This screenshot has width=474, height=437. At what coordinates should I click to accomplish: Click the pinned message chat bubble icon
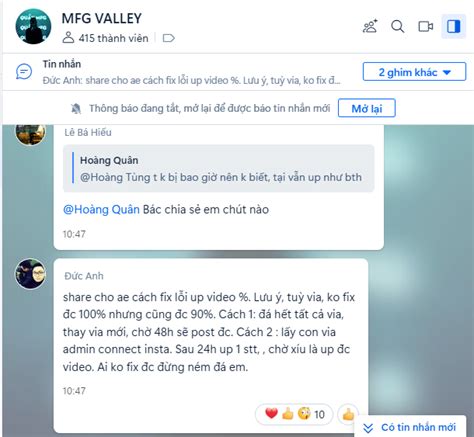pyautogui.click(x=24, y=72)
